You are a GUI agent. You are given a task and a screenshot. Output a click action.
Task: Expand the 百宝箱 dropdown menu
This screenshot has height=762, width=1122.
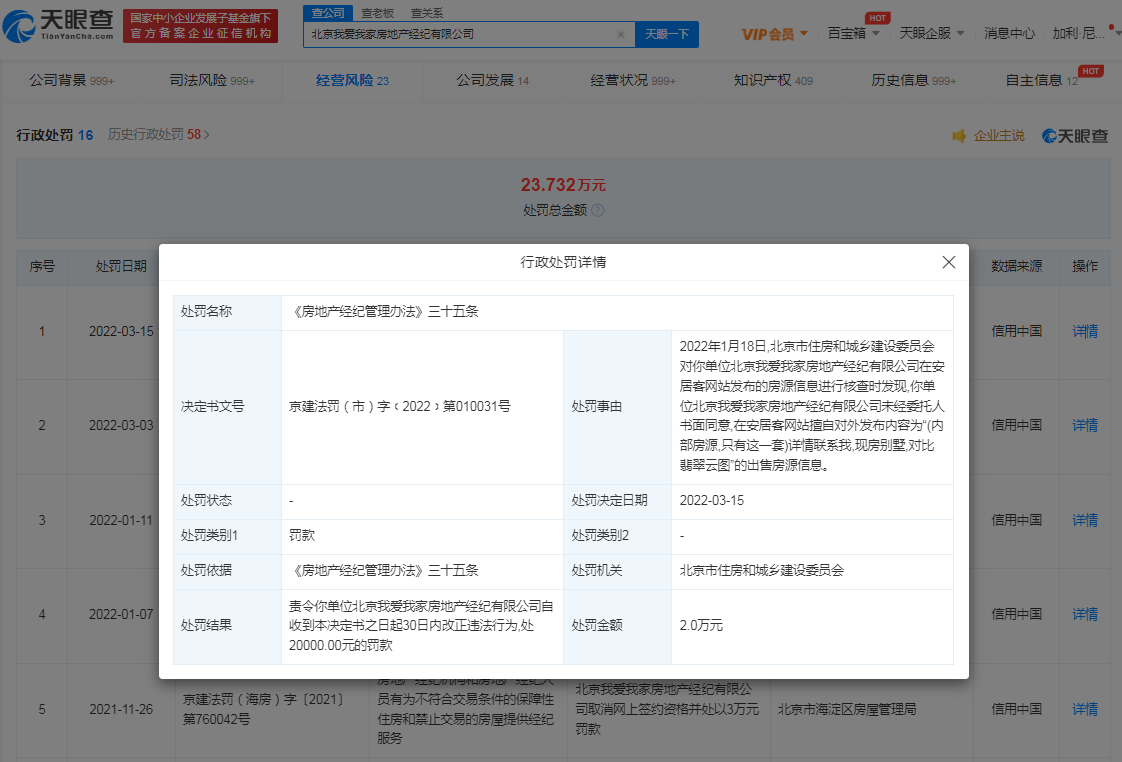[x=853, y=34]
